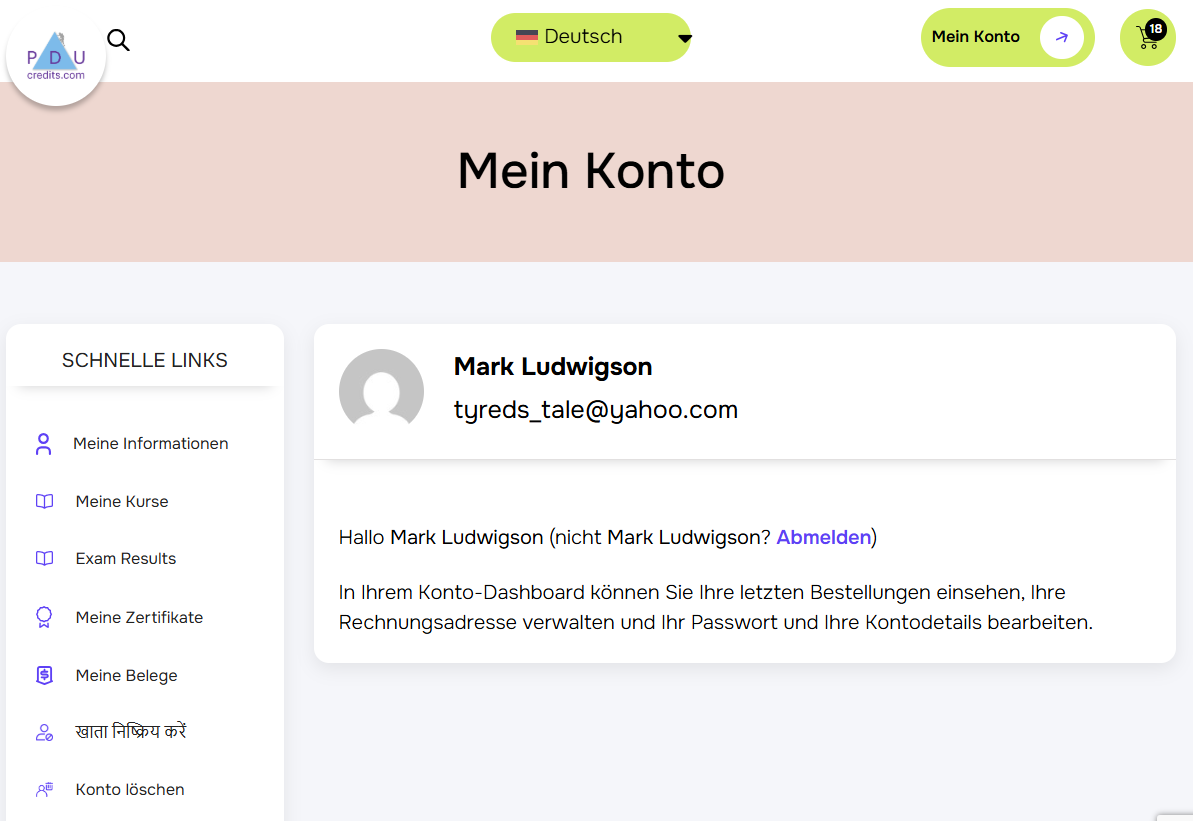Image resolution: width=1193 pixels, height=821 pixels.
Task: Click the receipt icon beside Meine Belege
Action: click(44, 675)
